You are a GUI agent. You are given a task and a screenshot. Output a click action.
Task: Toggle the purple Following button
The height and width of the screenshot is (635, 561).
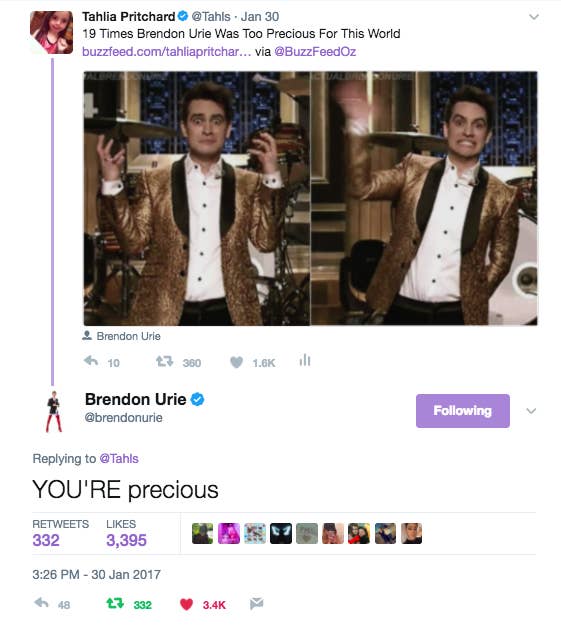[x=463, y=411]
